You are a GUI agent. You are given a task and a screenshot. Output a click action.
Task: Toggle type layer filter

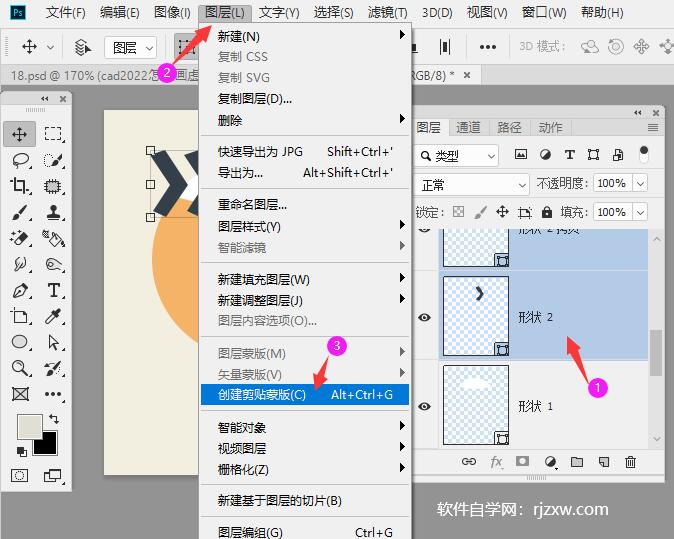570,155
